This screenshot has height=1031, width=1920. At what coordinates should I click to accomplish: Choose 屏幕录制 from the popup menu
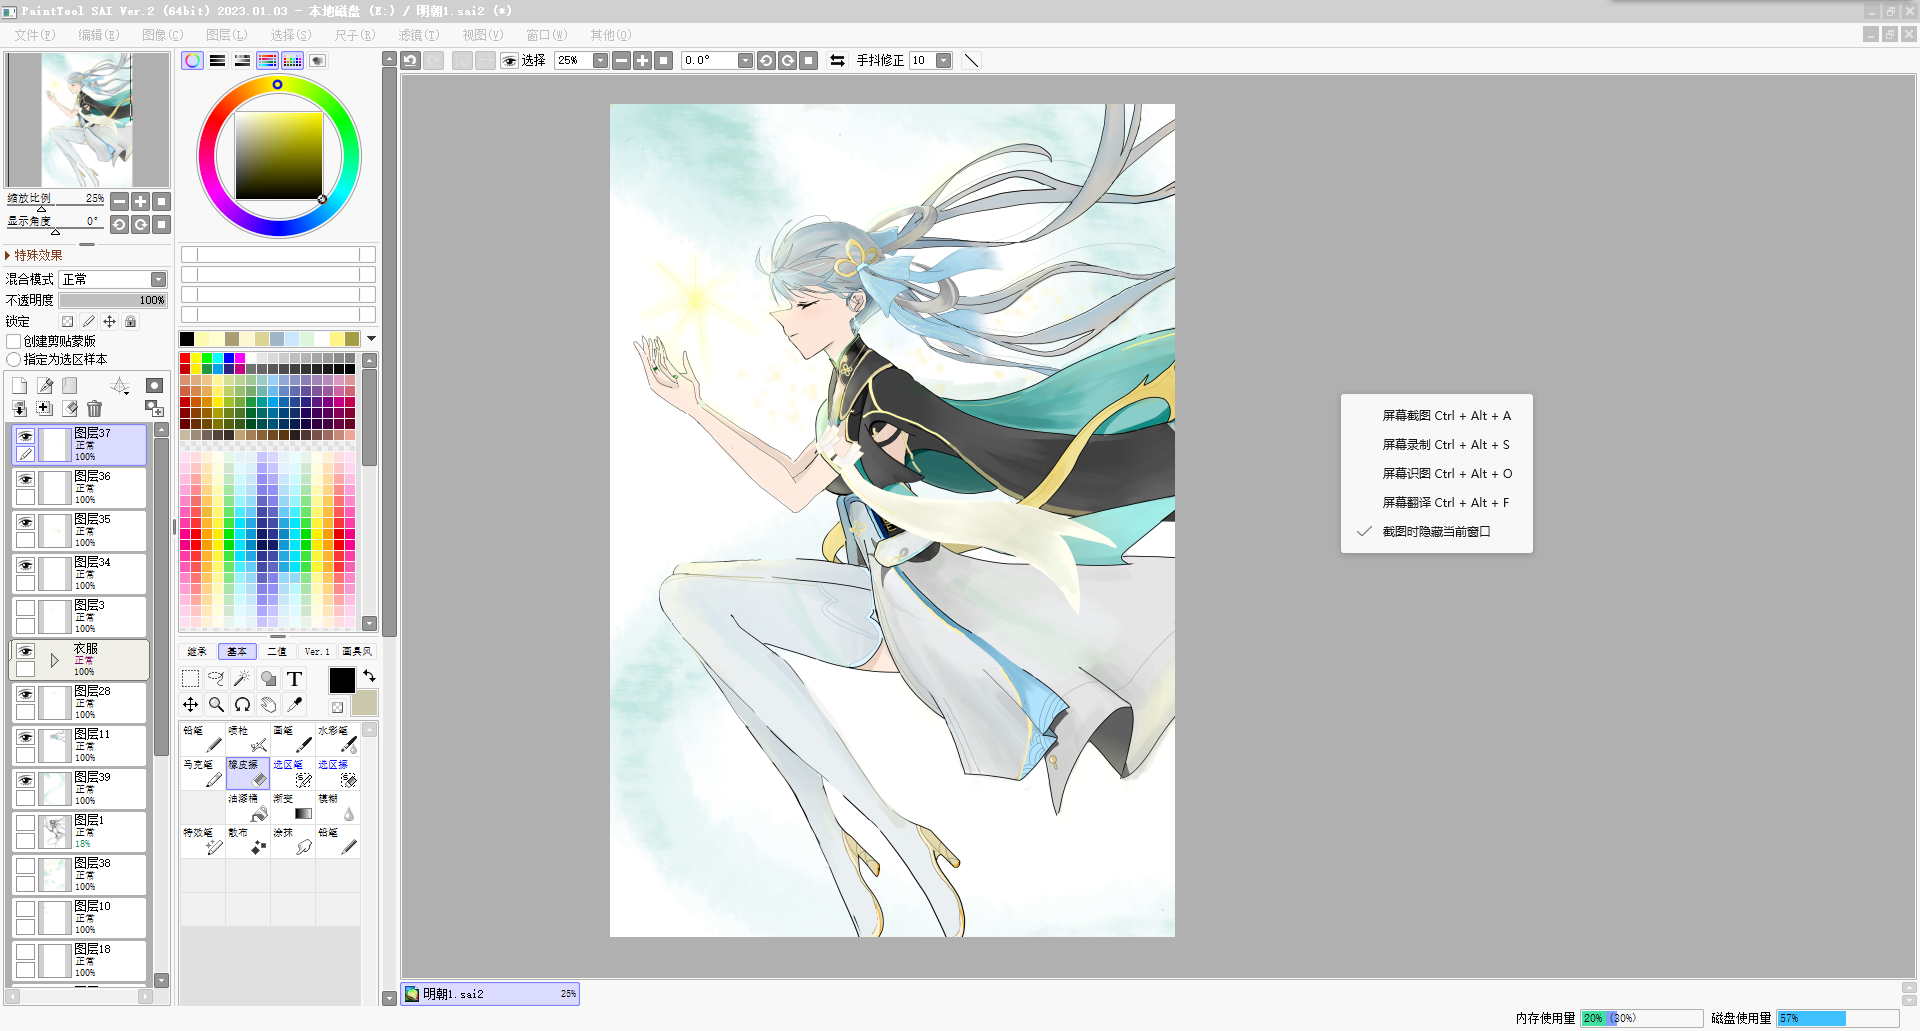coord(1445,445)
